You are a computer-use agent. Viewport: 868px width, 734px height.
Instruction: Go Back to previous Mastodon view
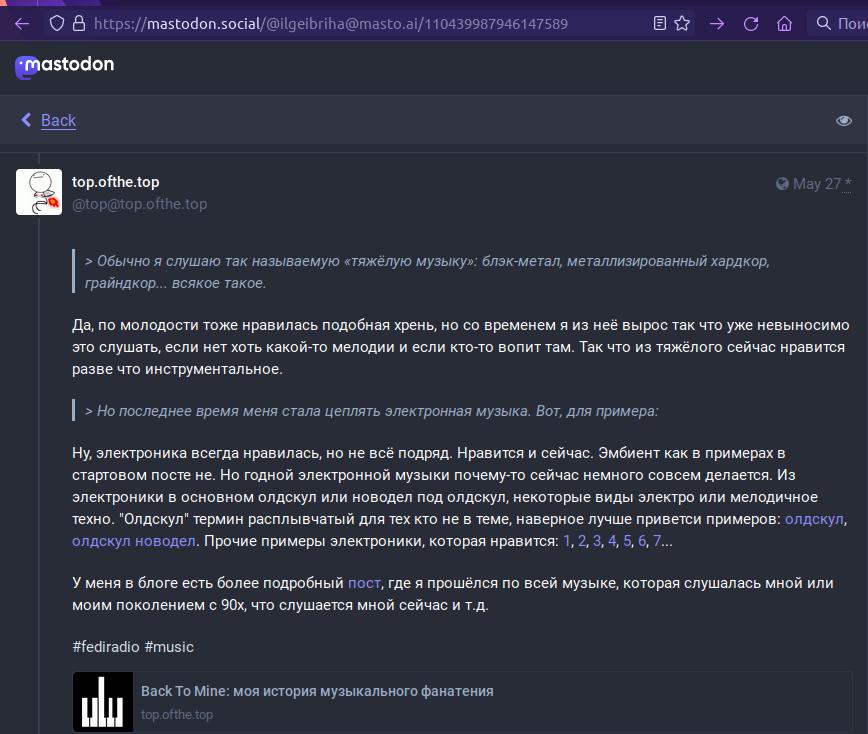pos(58,120)
